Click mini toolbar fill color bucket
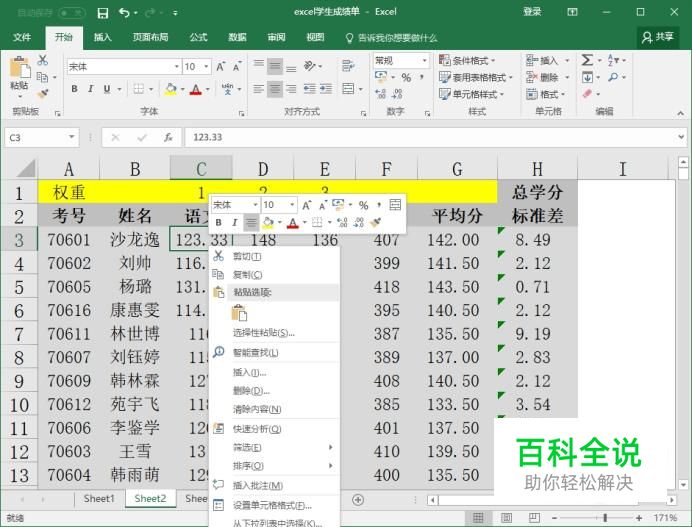This screenshot has width=692, height=527. pos(267,223)
